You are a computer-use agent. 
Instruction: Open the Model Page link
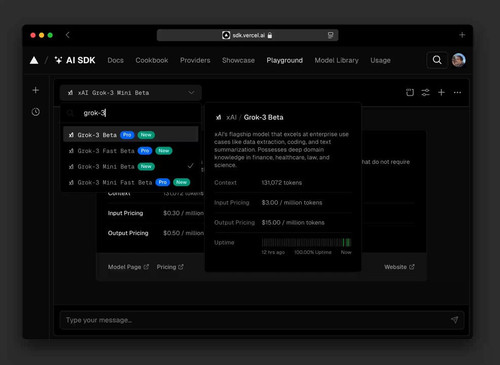pos(128,267)
